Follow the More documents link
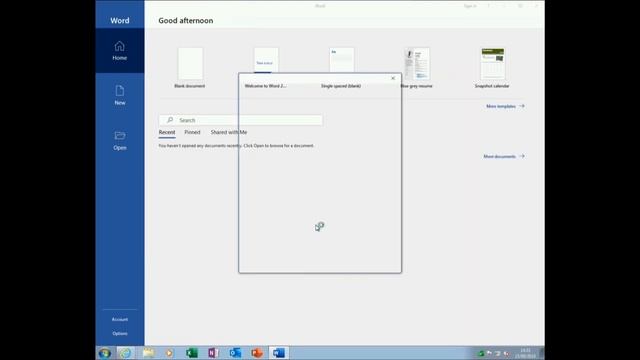Viewport: 640px width, 360px height. pyautogui.click(x=504, y=156)
